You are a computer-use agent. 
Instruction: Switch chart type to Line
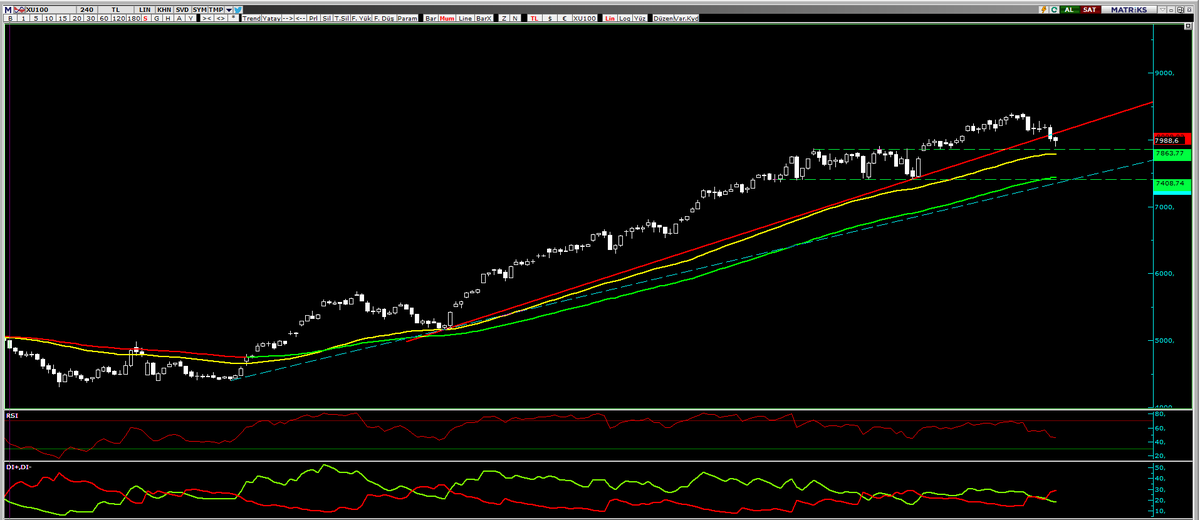(x=465, y=19)
